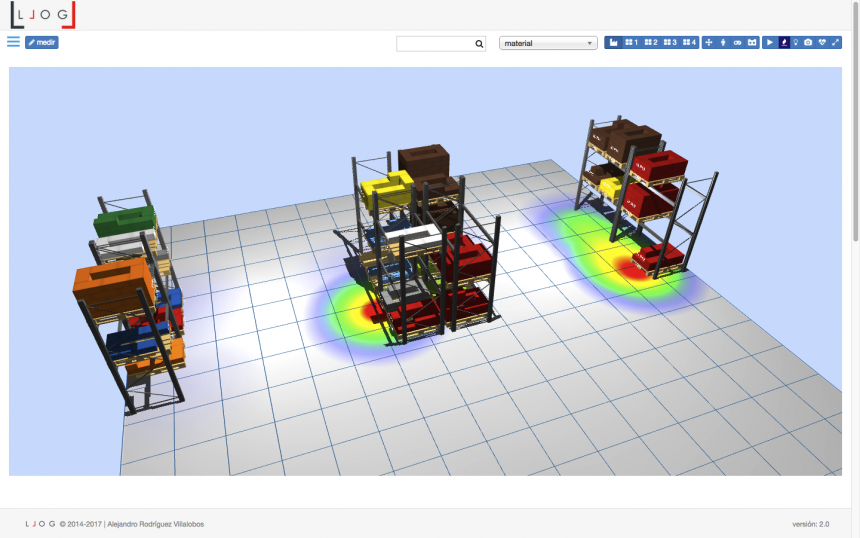Image resolution: width=860 pixels, height=538 pixels.
Task: Open the hamburger menu
Action: pyautogui.click(x=13, y=42)
